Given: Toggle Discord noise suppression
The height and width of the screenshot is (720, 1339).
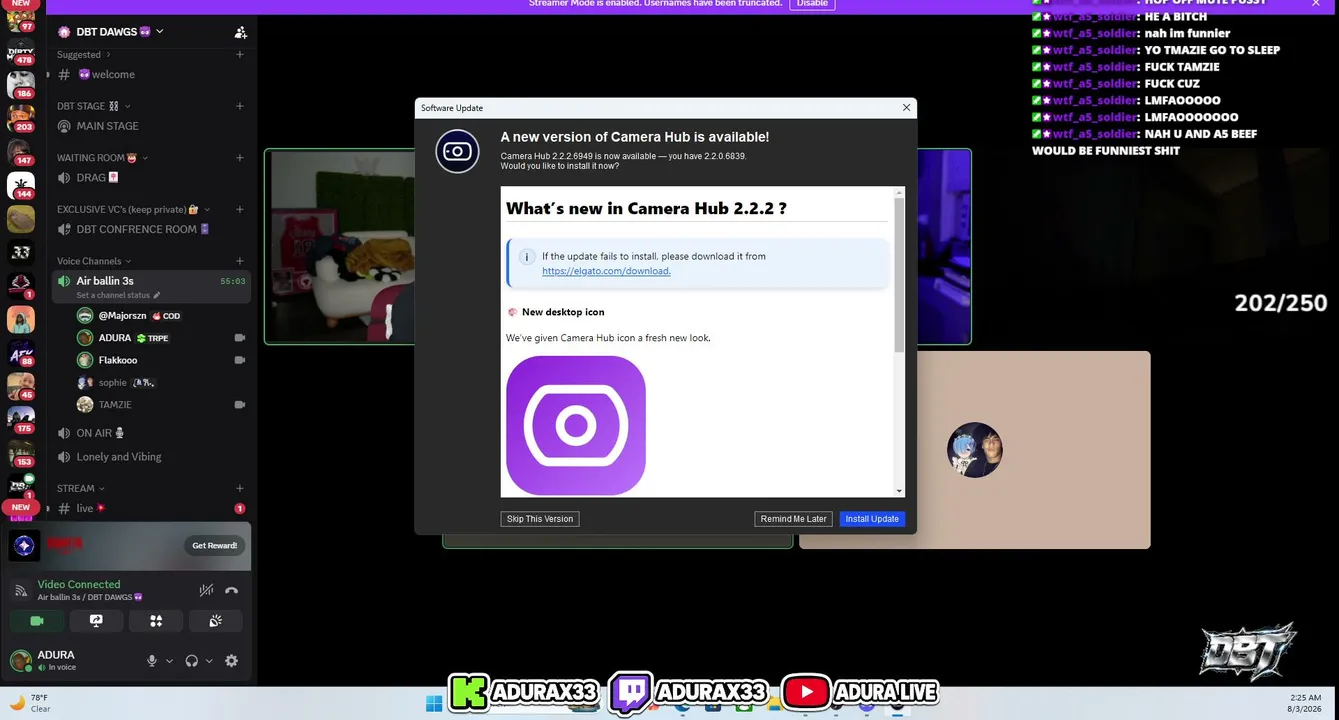Looking at the screenshot, I should tap(206, 590).
